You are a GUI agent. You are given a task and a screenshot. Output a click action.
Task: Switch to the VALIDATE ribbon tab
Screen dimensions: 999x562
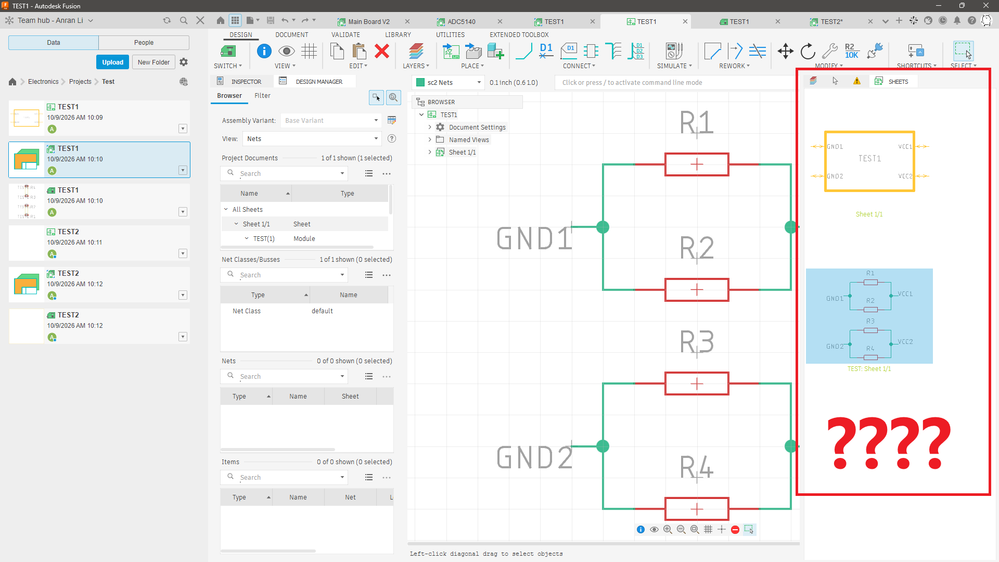click(345, 34)
